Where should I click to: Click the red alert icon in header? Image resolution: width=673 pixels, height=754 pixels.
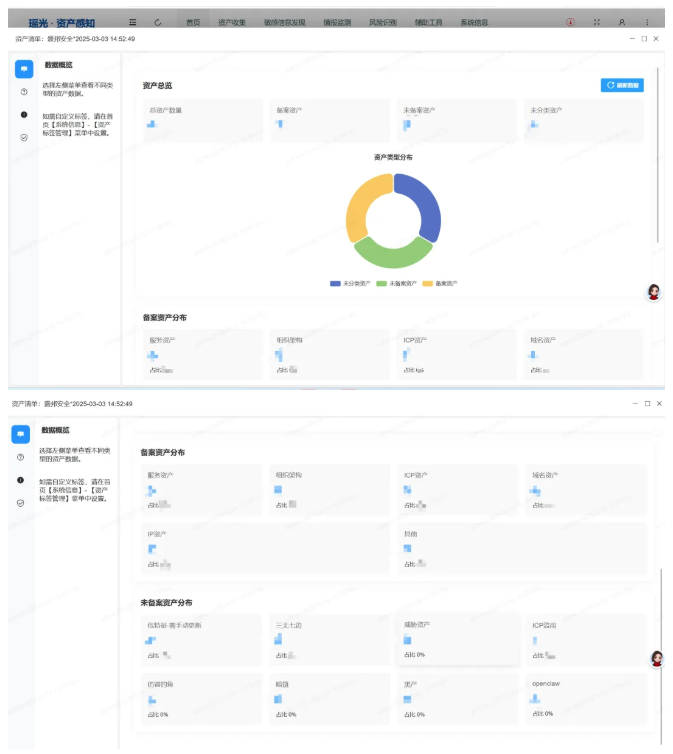570,21
